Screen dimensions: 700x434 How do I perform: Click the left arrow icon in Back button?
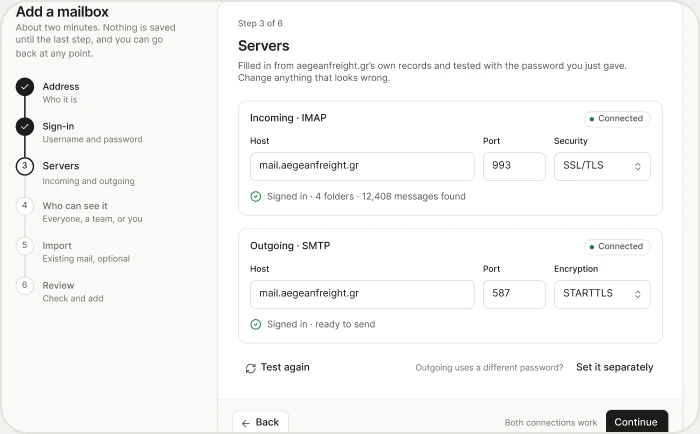click(246, 423)
